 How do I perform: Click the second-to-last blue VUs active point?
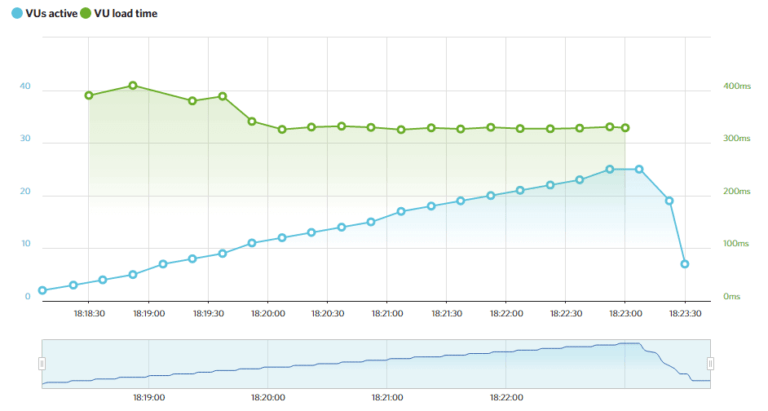669,201
